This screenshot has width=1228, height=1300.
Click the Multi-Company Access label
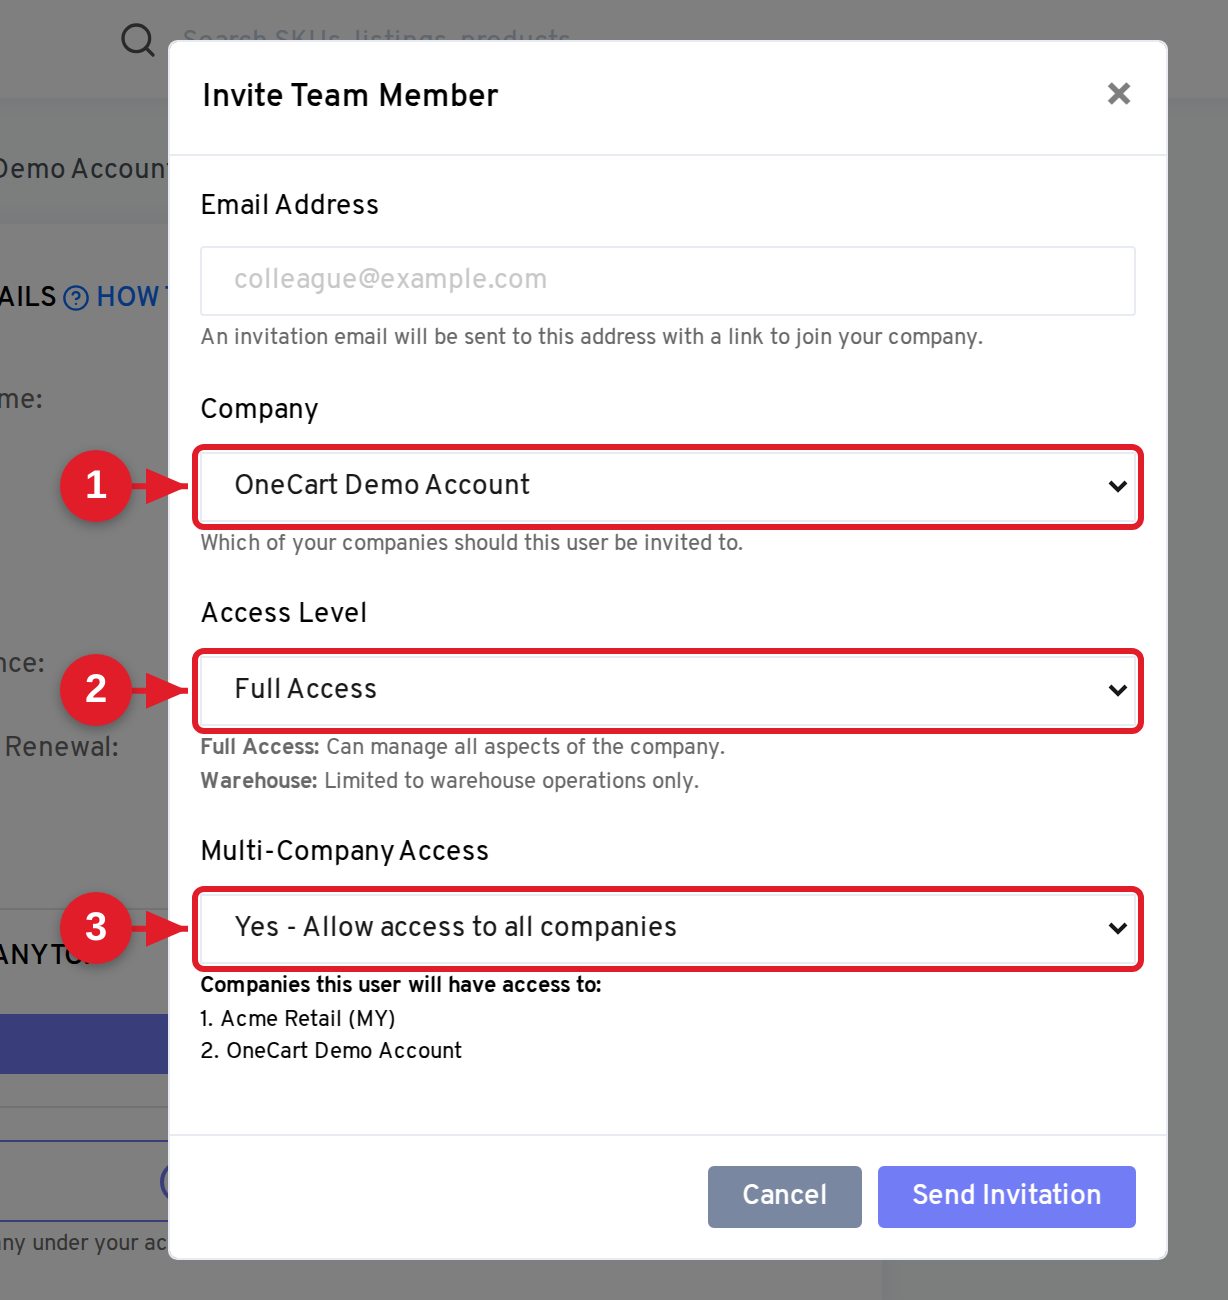345,851
